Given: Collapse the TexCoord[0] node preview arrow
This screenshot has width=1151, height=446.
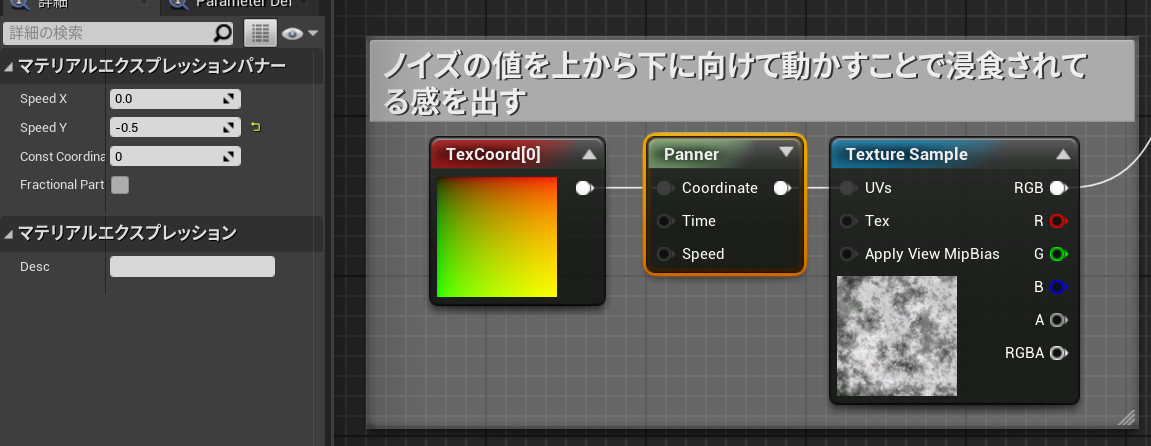Looking at the screenshot, I should coord(589,154).
